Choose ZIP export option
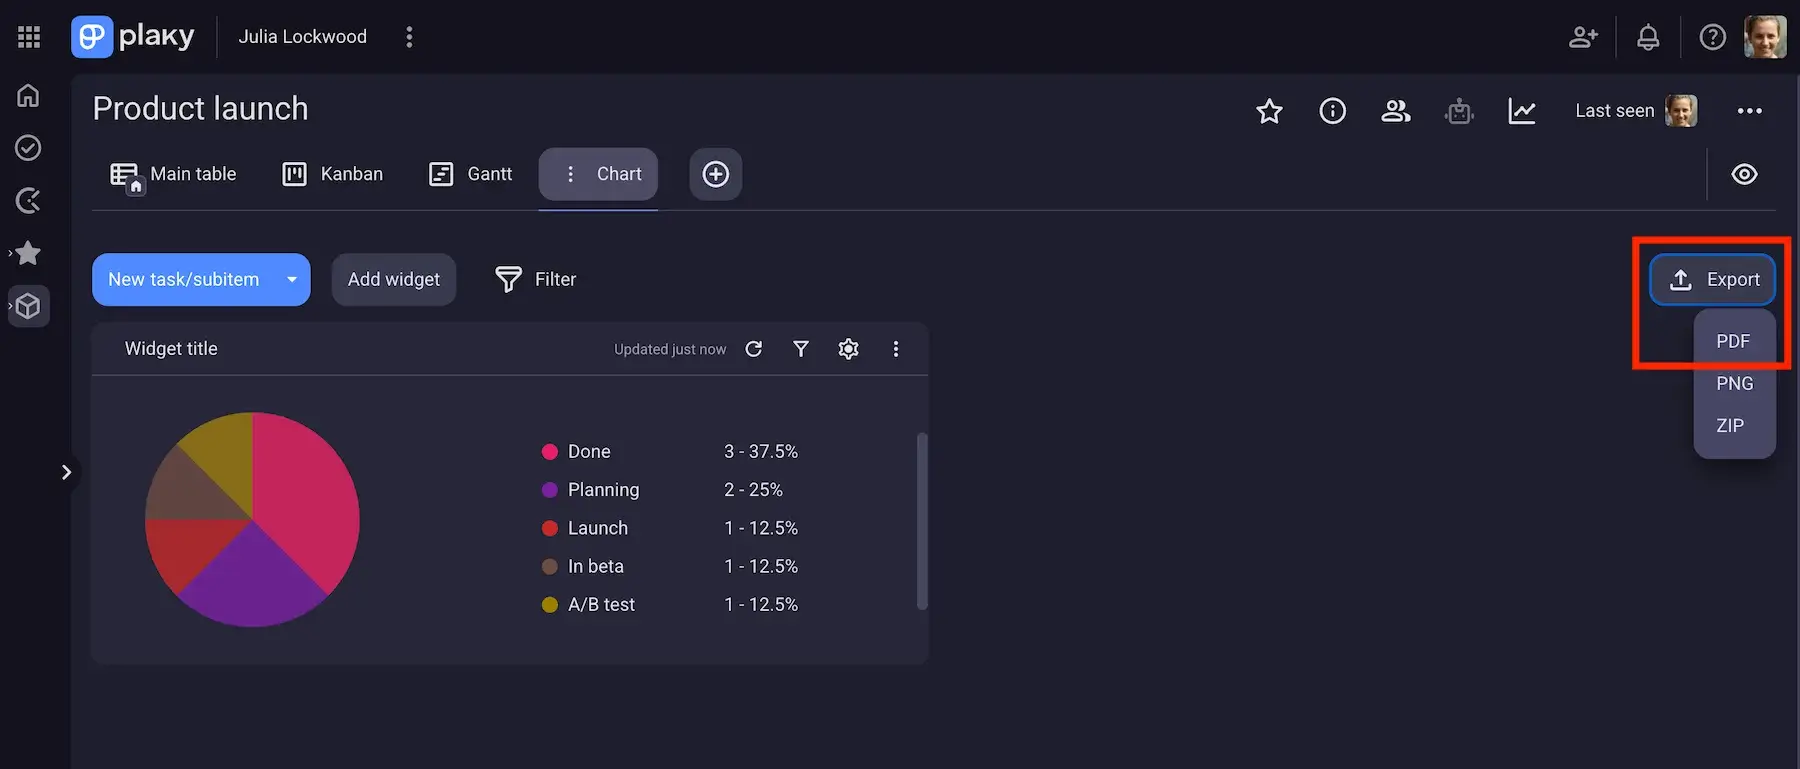1800x769 pixels. click(x=1730, y=425)
